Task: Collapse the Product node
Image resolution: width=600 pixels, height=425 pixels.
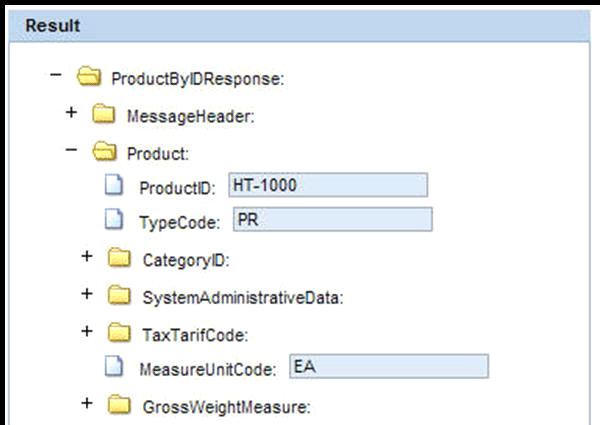Action: pyautogui.click(x=71, y=150)
